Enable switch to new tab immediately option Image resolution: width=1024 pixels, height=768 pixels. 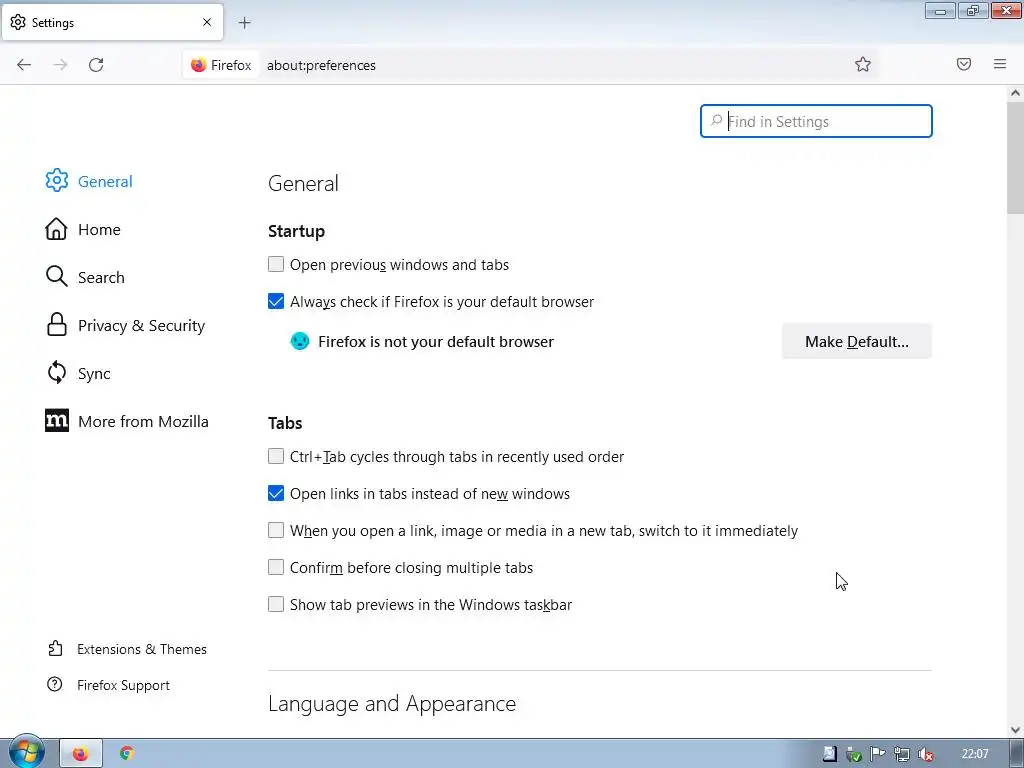pyautogui.click(x=276, y=530)
